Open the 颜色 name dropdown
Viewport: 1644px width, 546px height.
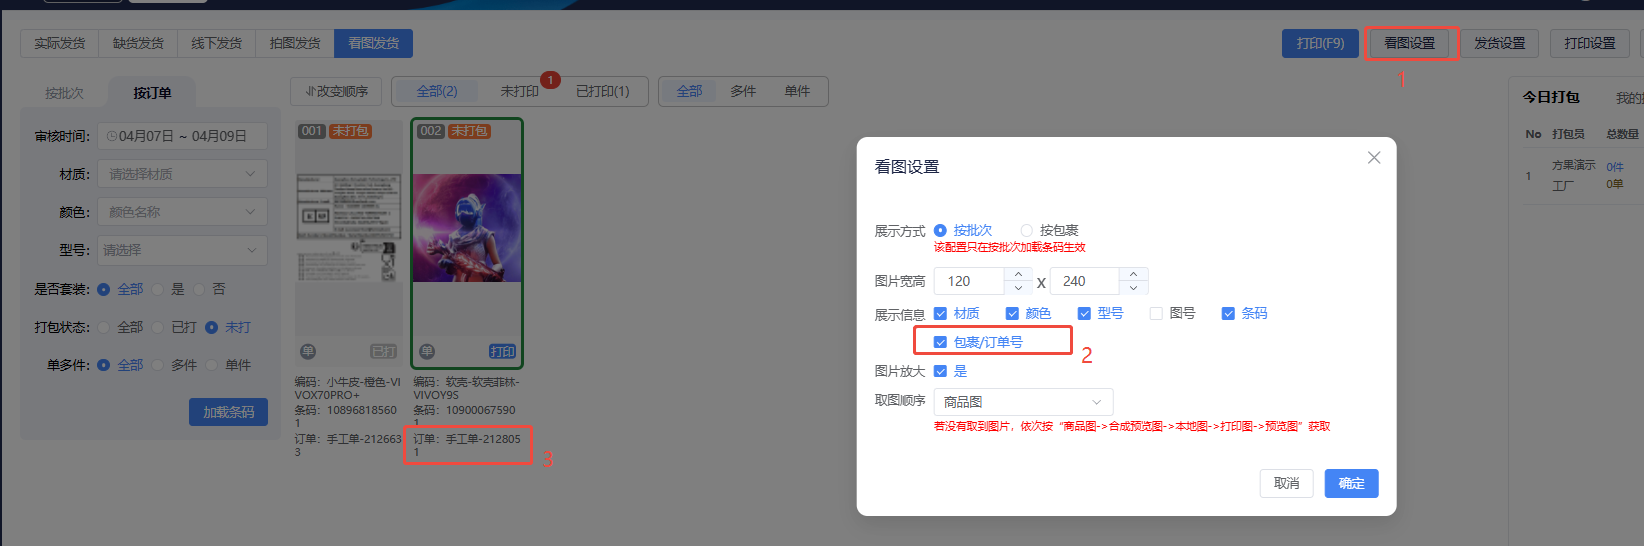pos(182,212)
